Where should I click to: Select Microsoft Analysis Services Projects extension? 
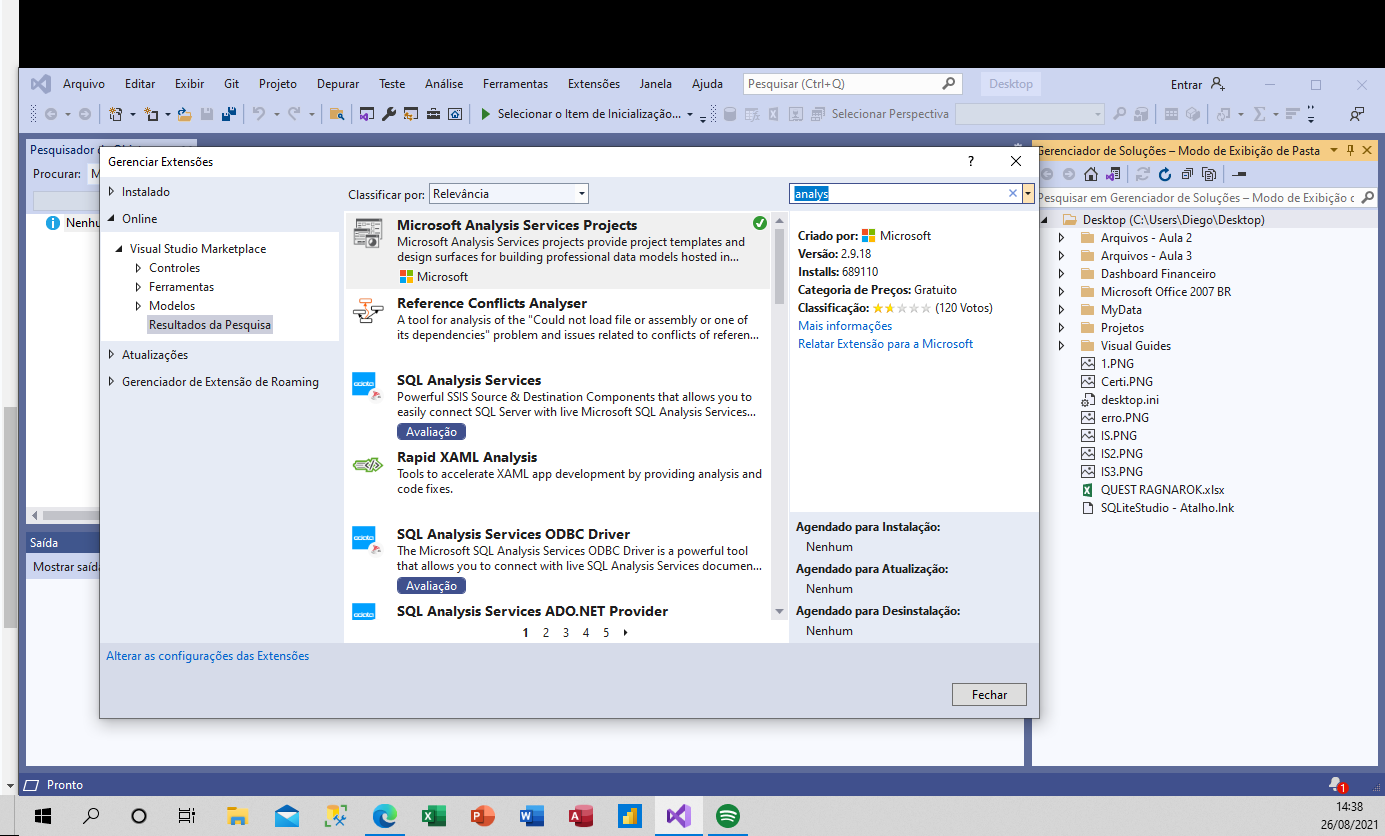[559, 251]
